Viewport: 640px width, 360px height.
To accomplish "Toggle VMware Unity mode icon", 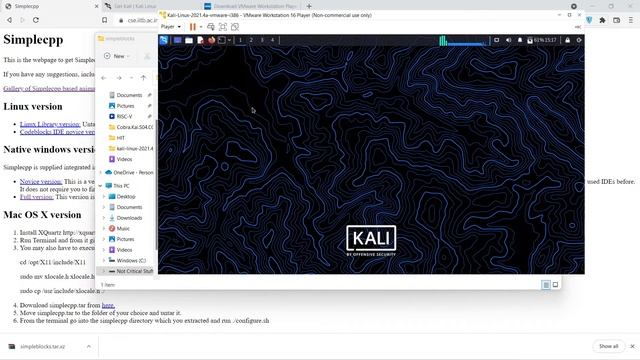I will (x=235, y=27).
